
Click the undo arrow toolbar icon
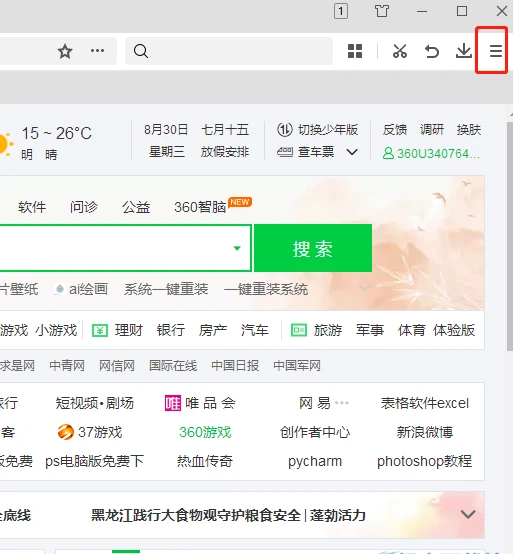click(x=432, y=52)
